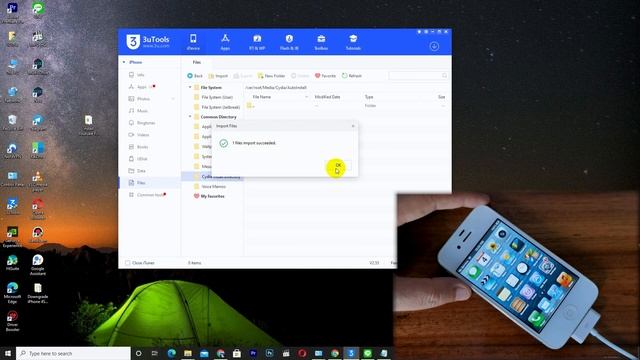Click the Import toolbar button
Screen dimensions: 640x360
click(x=218, y=76)
